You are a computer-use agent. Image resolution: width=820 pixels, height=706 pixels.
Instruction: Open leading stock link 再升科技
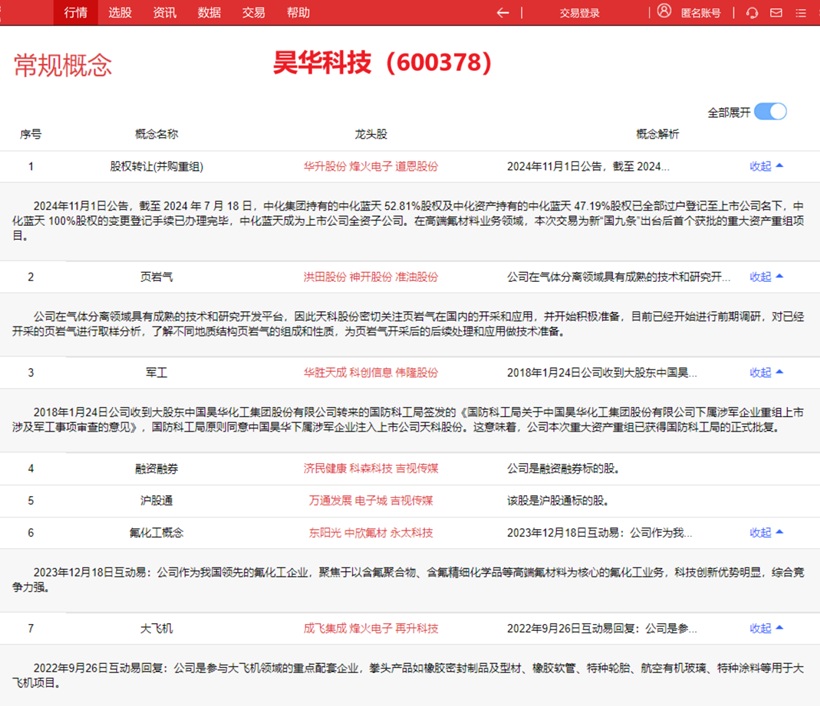pyautogui.click(x=417, y=628)
